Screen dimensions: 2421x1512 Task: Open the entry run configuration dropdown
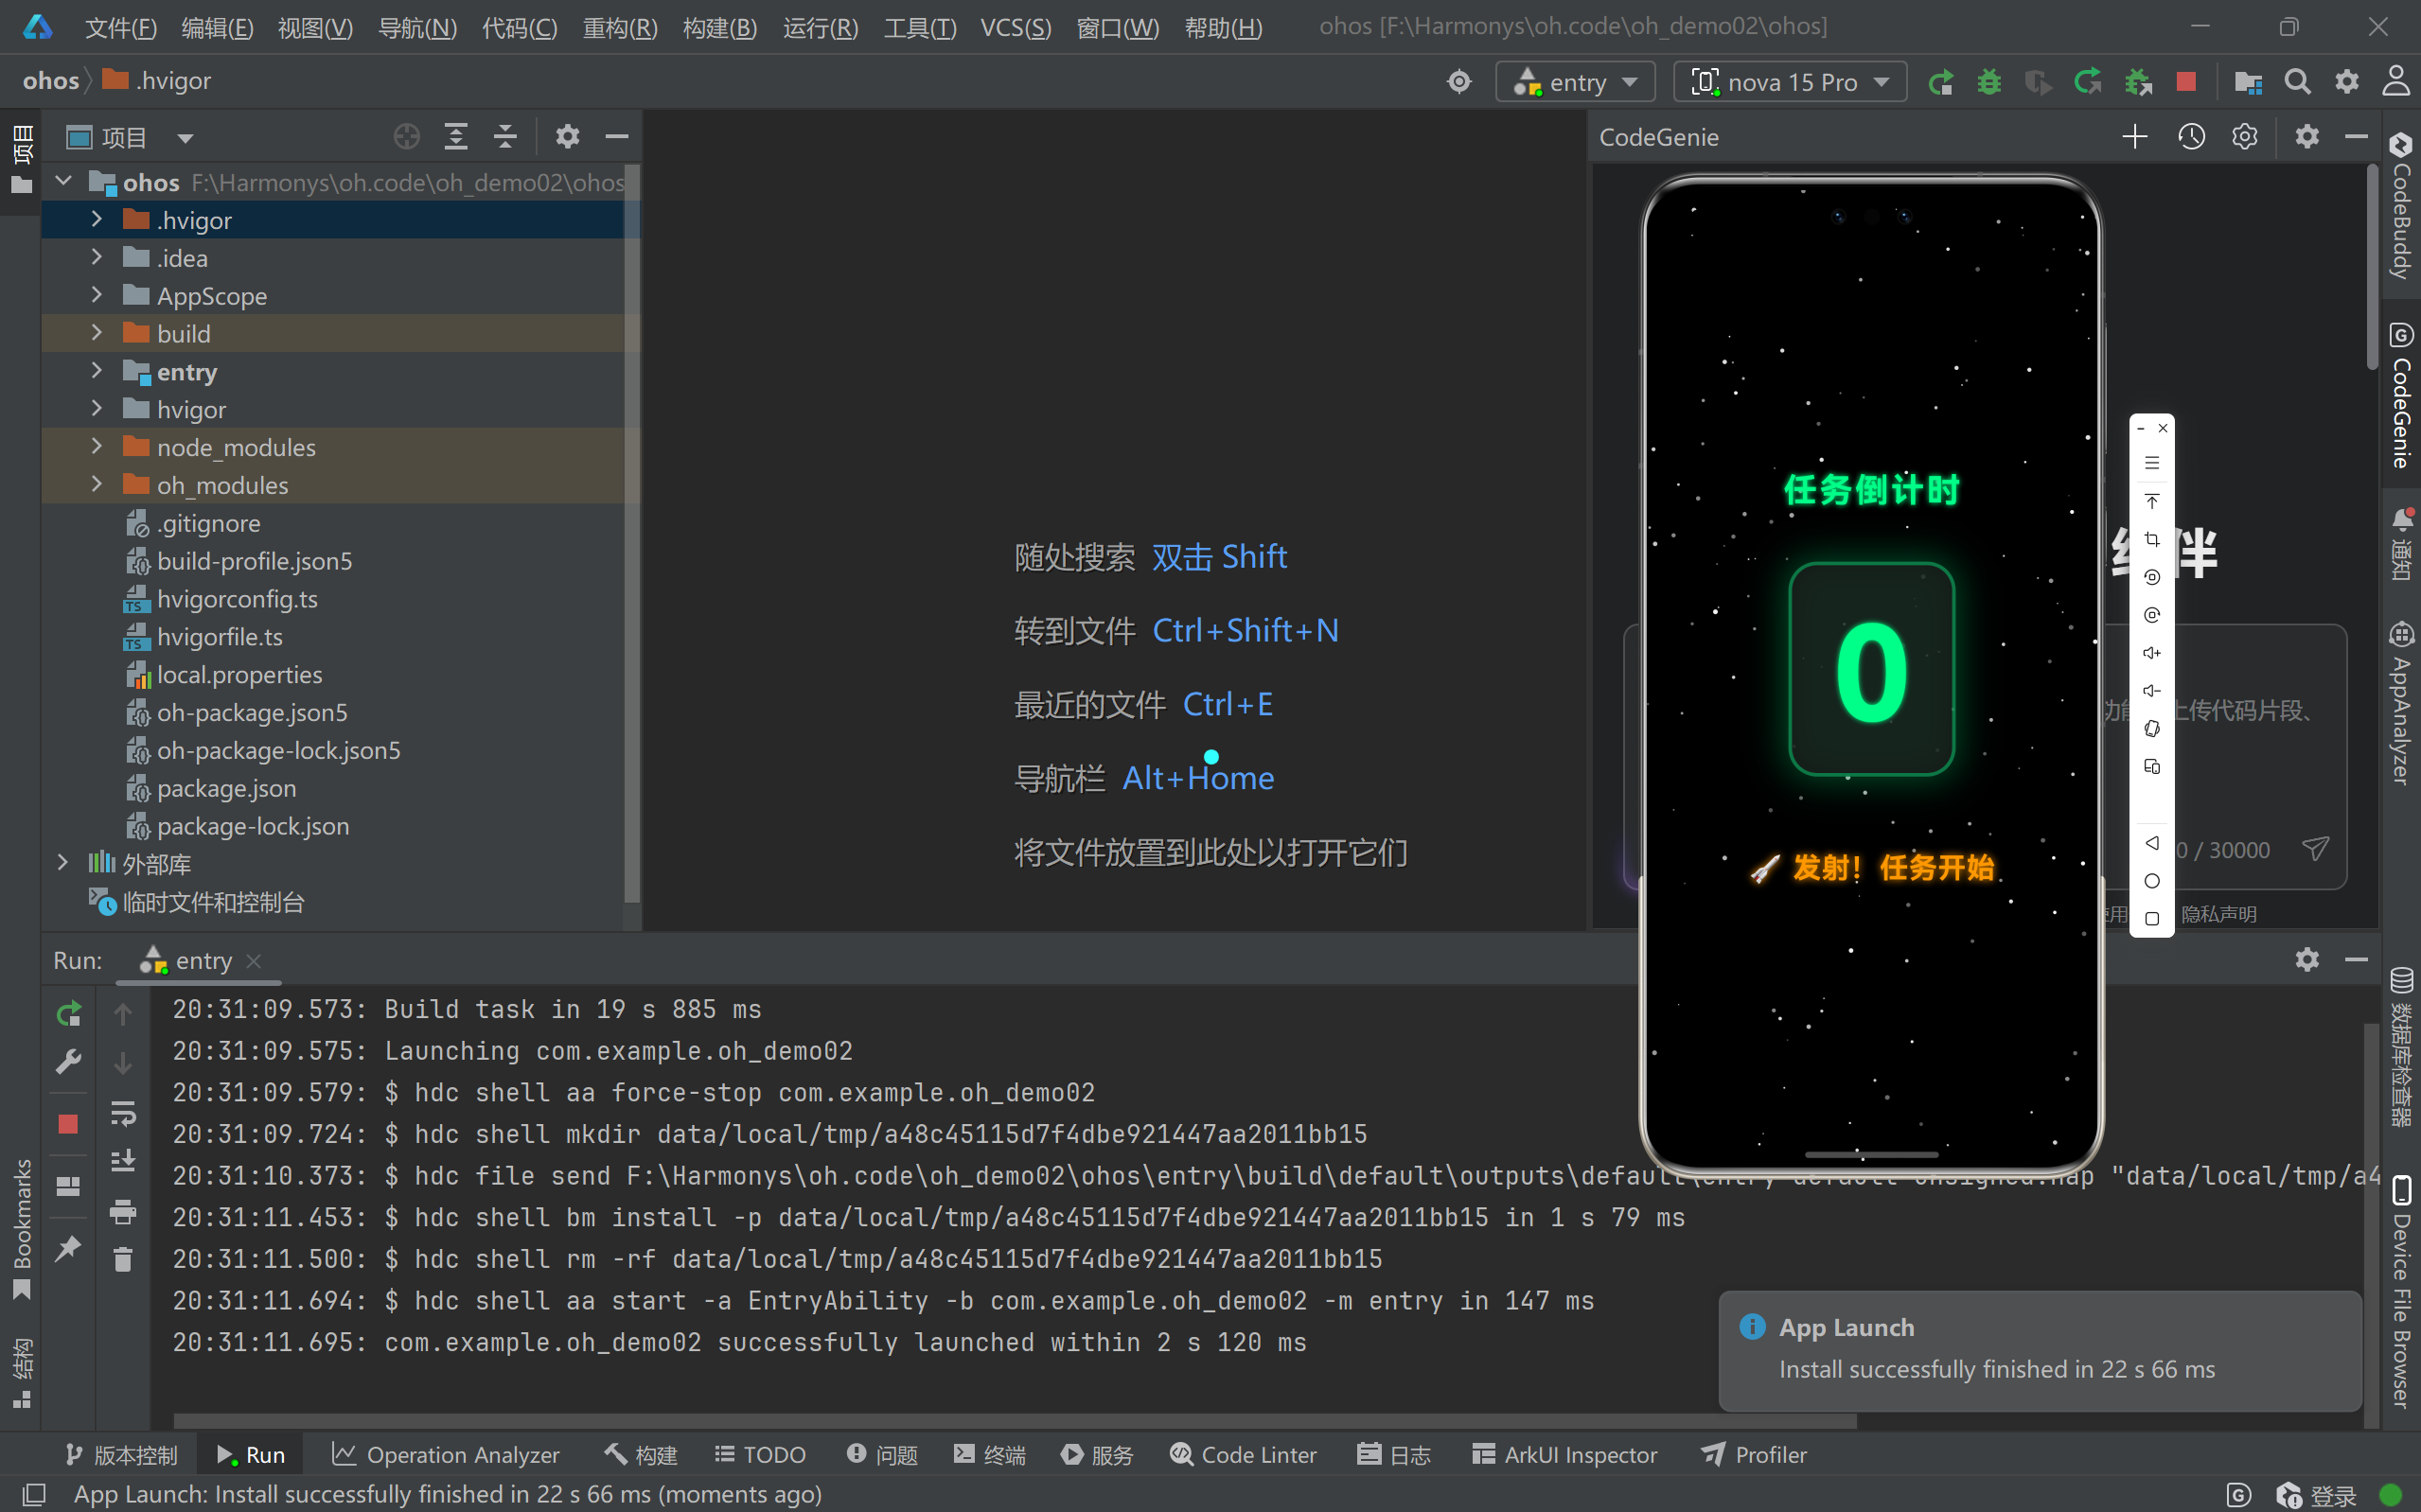(1575, 82)
